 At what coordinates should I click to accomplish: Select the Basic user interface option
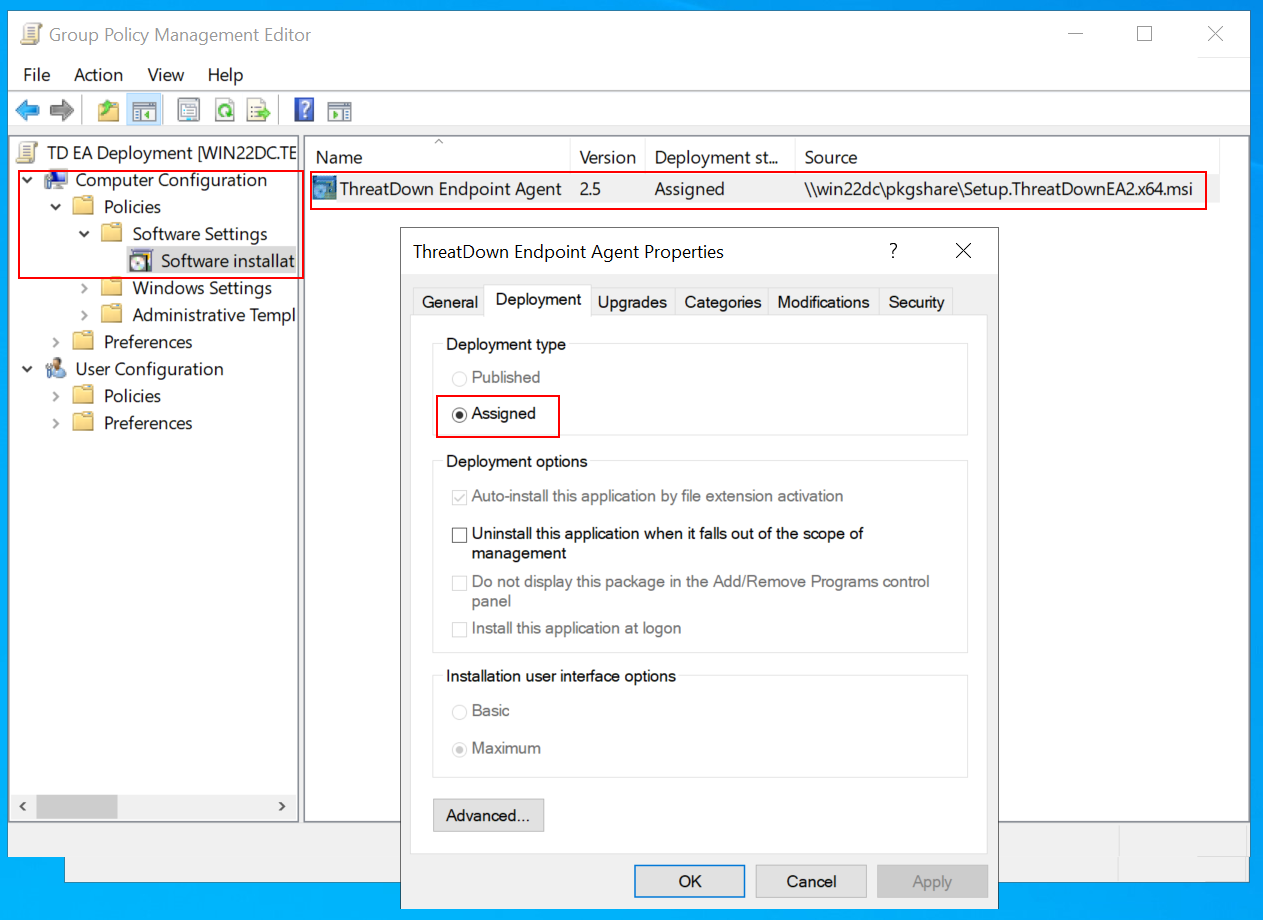tap(459, 712)
